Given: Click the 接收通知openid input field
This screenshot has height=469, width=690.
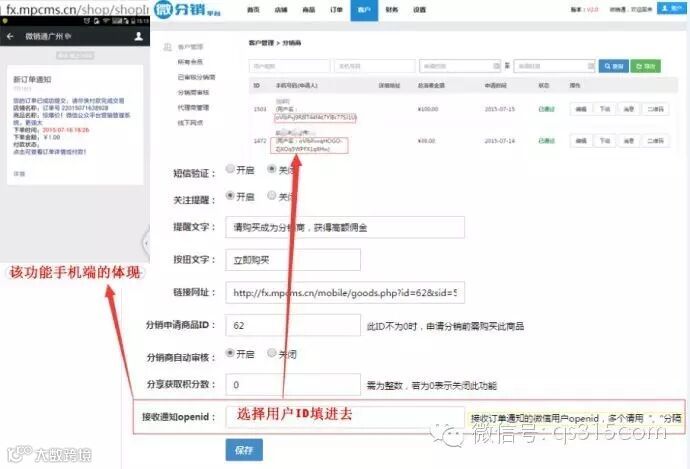Looking at the screenshot, I should pos(345,417).
